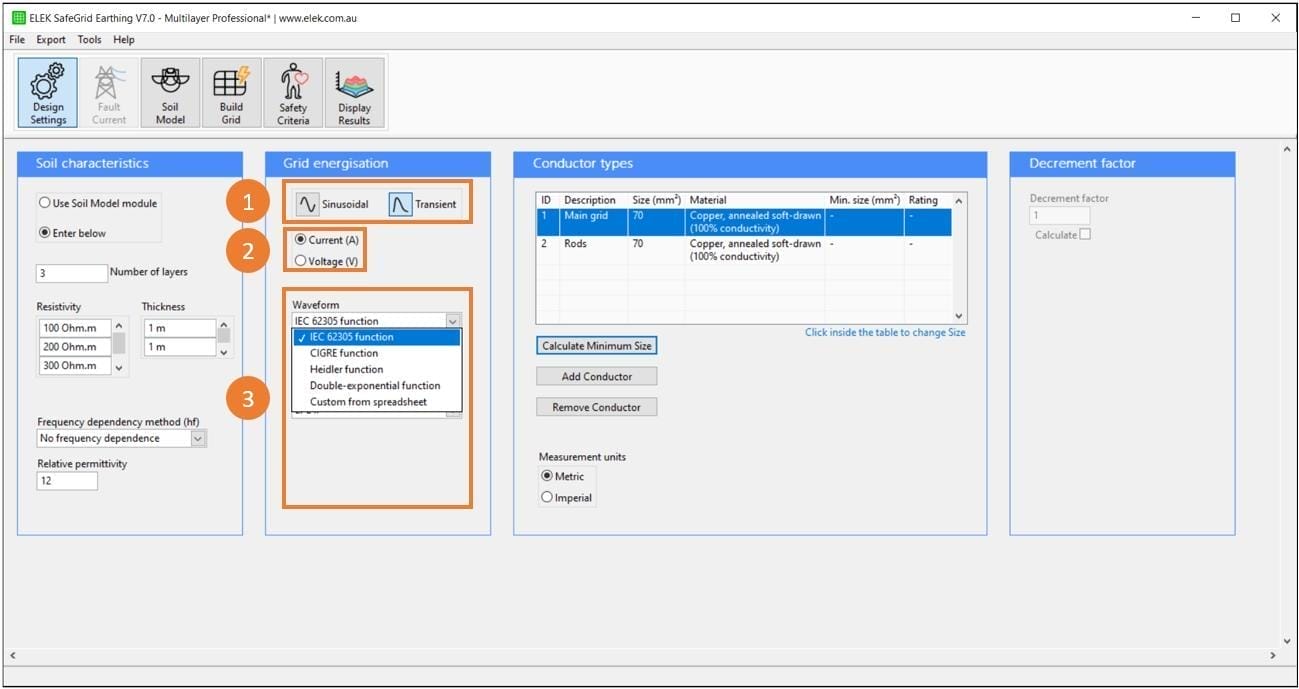Open the Tools menu

(x=88, y=39)
